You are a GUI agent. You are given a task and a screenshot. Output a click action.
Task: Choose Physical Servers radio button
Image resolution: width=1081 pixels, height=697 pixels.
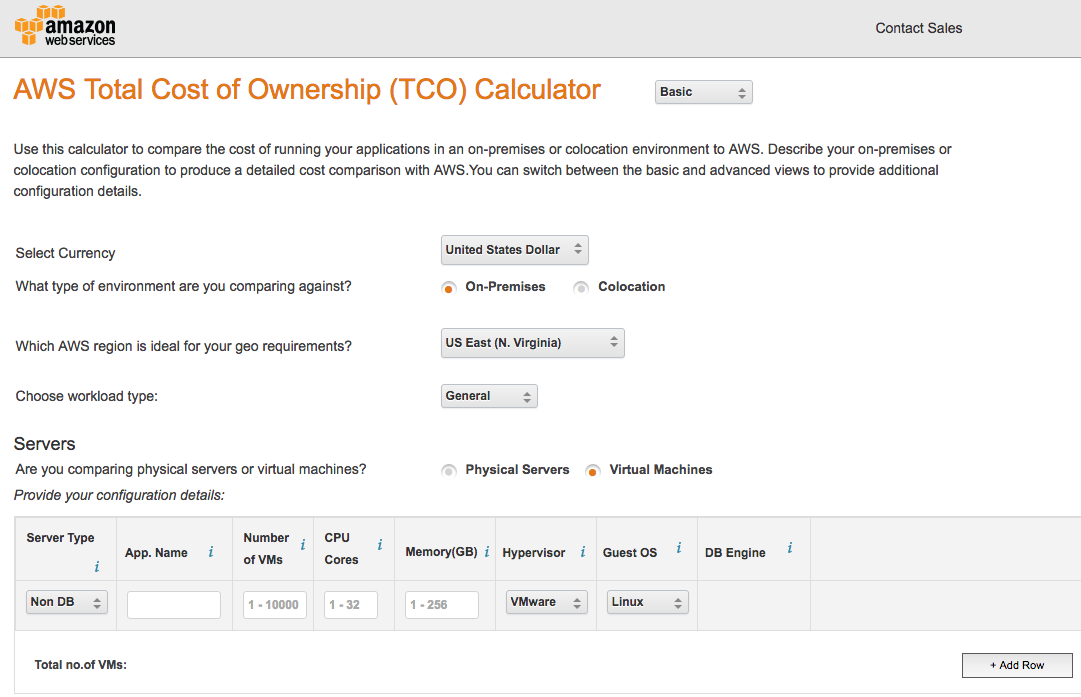449,470
